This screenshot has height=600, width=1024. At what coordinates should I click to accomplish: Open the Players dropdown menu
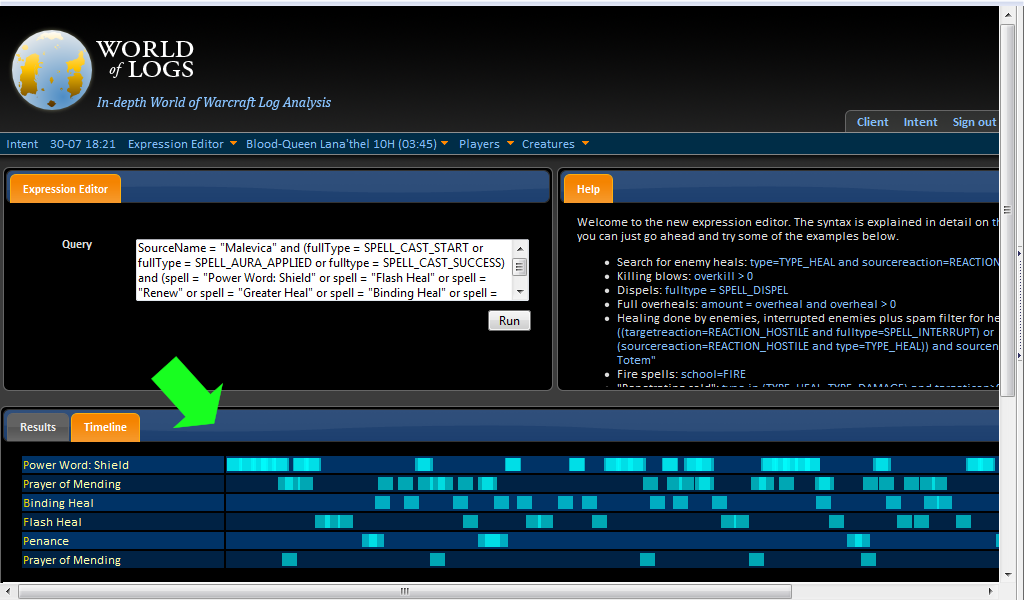tap(486, 144)
